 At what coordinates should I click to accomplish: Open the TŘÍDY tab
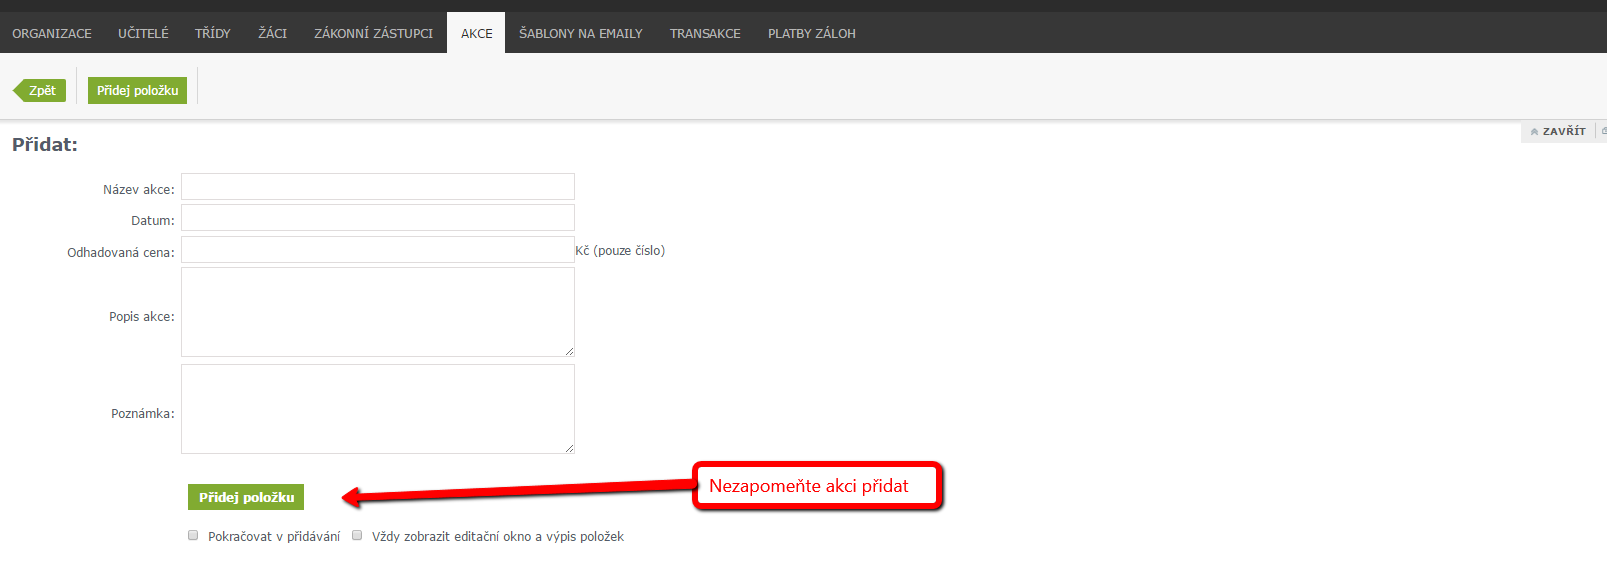click(x=213, y=33)
